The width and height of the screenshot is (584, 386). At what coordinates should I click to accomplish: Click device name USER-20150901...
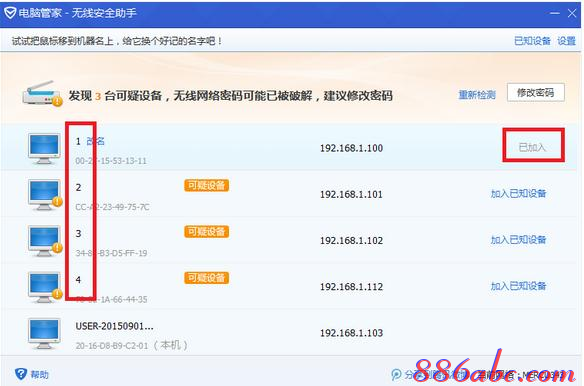click(x=114, y=326)
